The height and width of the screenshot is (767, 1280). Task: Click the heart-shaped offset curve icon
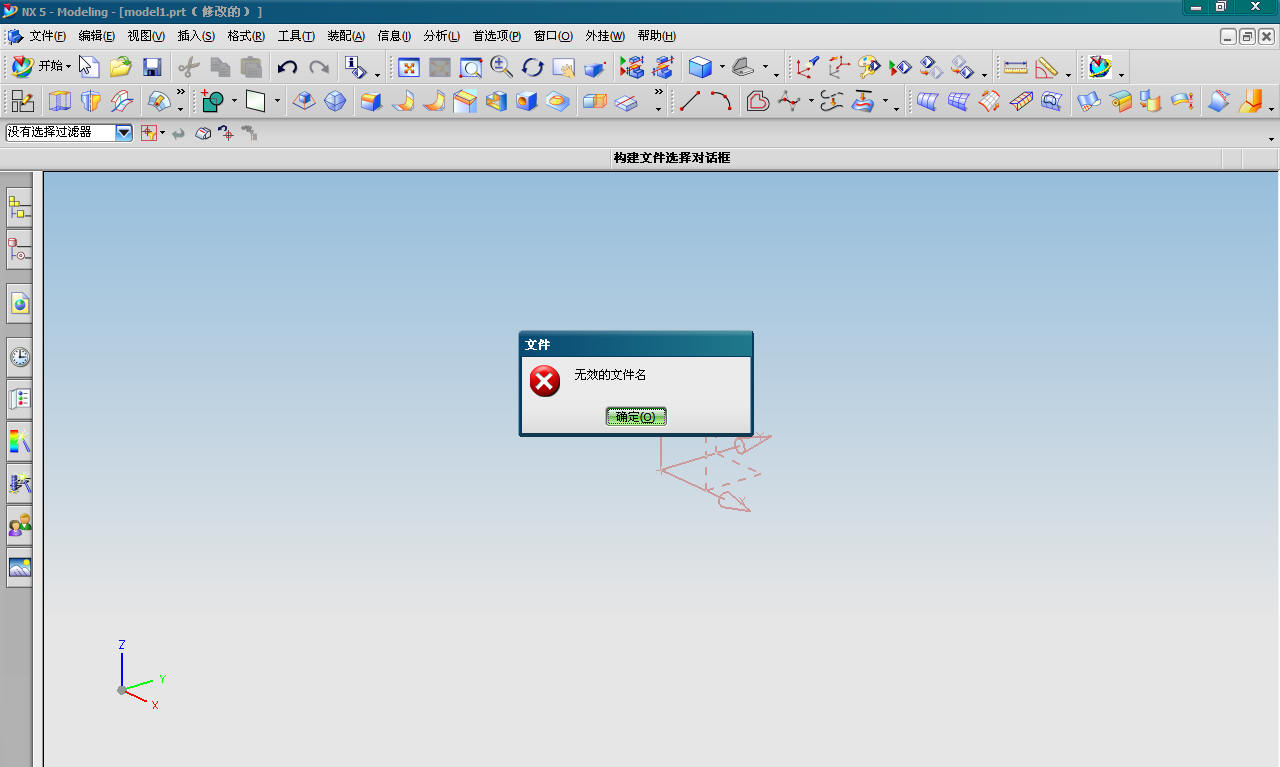point(758,101)
